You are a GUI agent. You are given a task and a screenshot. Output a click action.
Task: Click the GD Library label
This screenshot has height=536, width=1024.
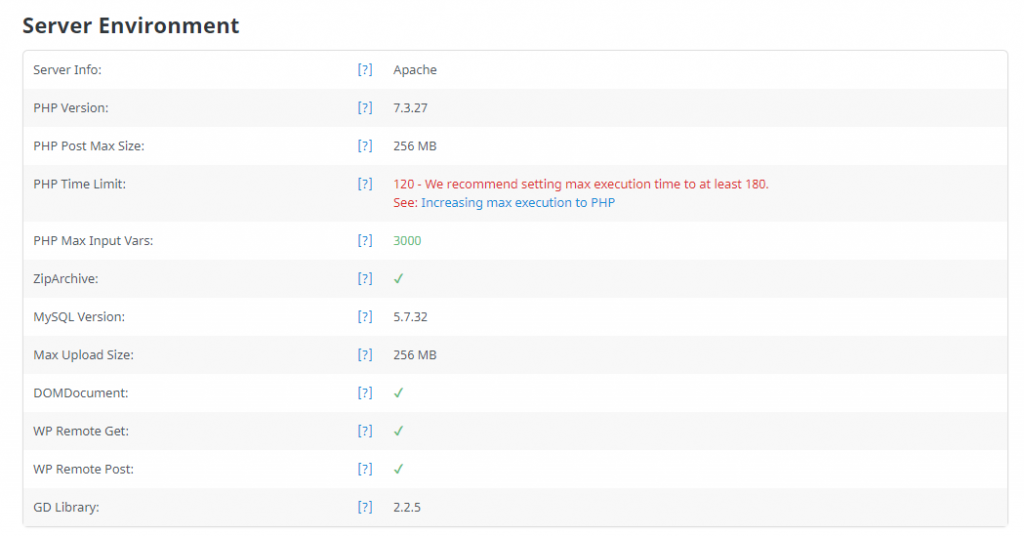coord(66,507)
